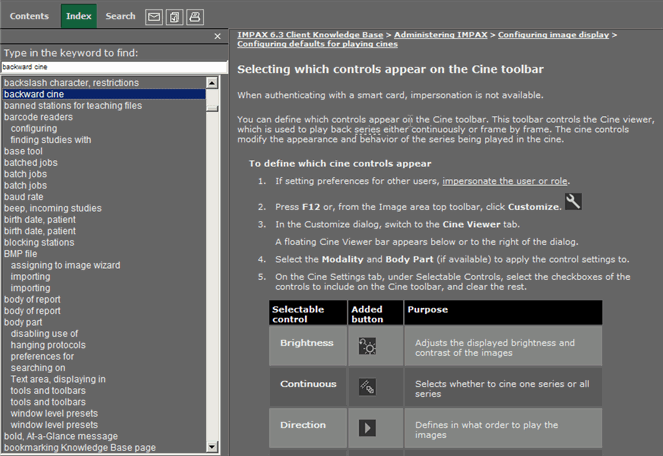Click the index list scroll up arrow

coord(212,82)
